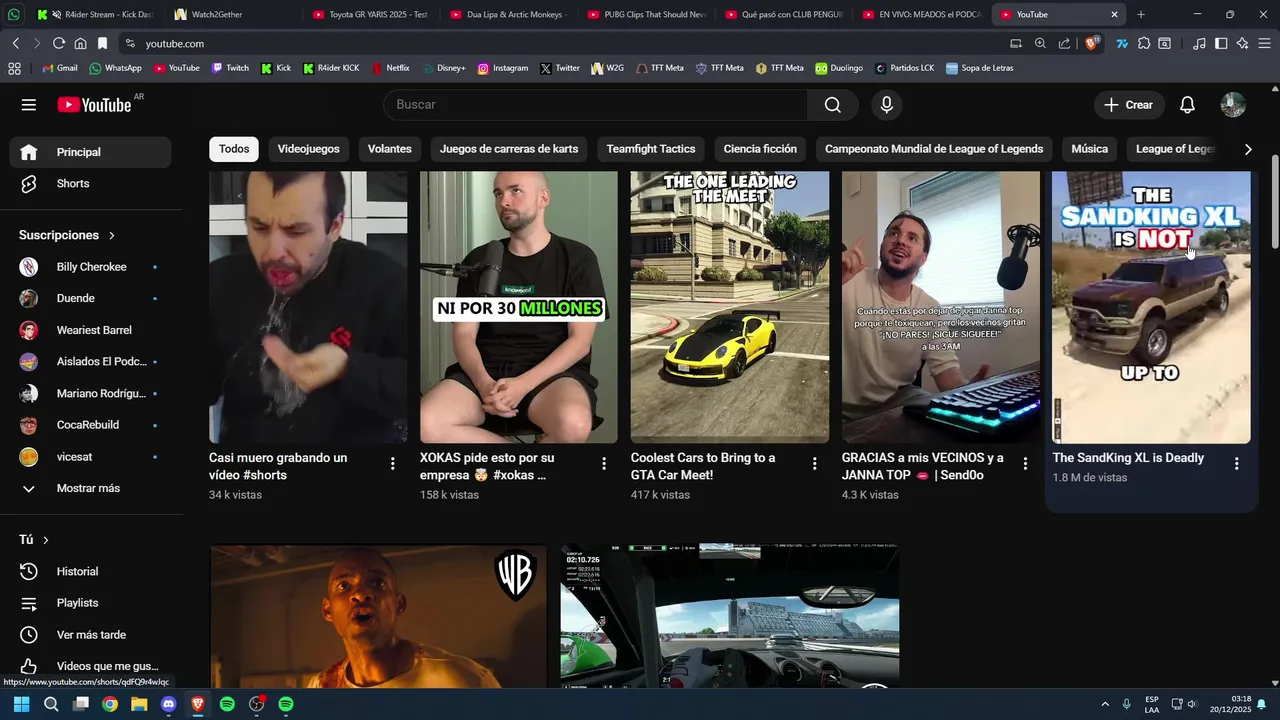Click the Brave shields icon in address bar
This screenshot has width=1280, height=720.
tap(1092, 44)
